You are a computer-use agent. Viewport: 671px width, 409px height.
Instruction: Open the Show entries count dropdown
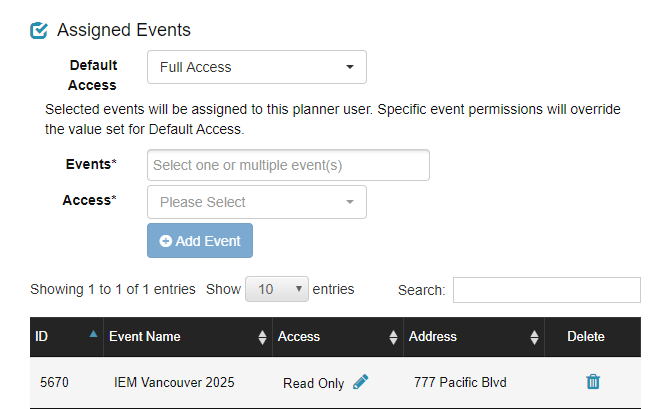277,289
